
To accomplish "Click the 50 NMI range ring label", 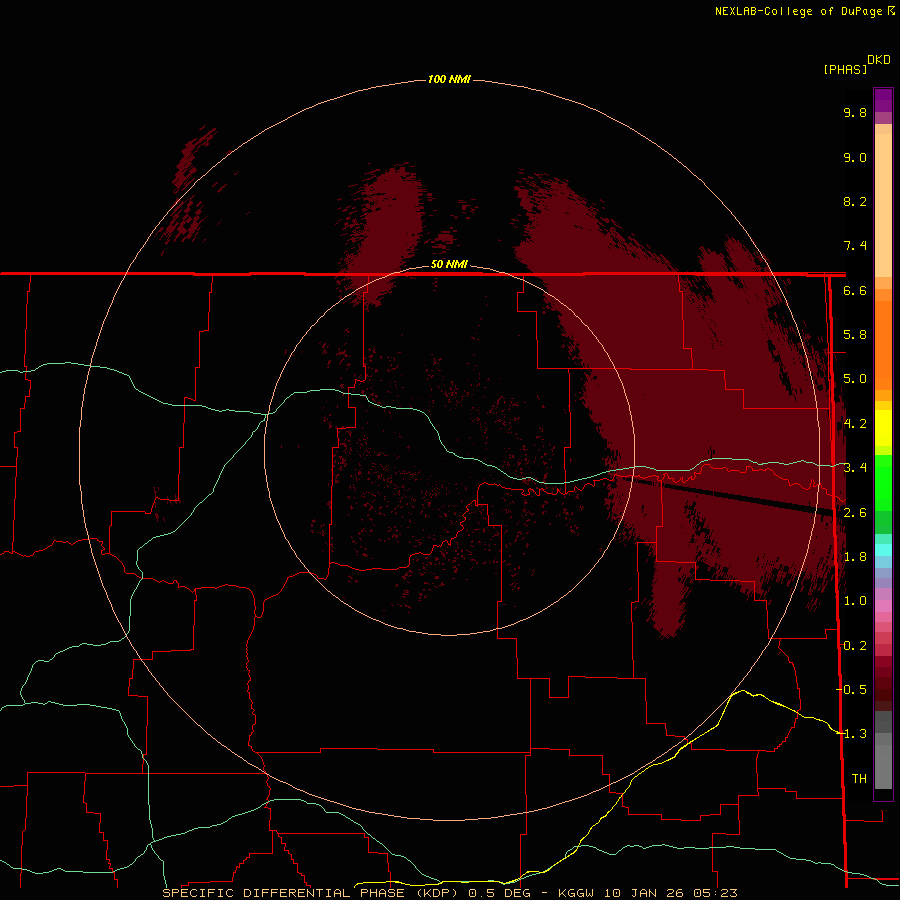I will [449, 264].
